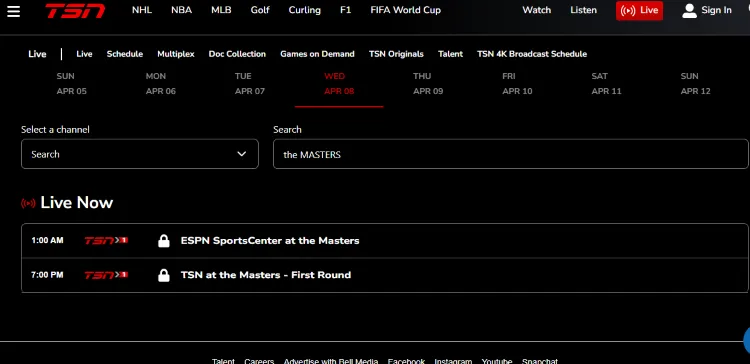Screen dimensions: 750x364
Task: Open the F1 section
Action: point(345,10)
